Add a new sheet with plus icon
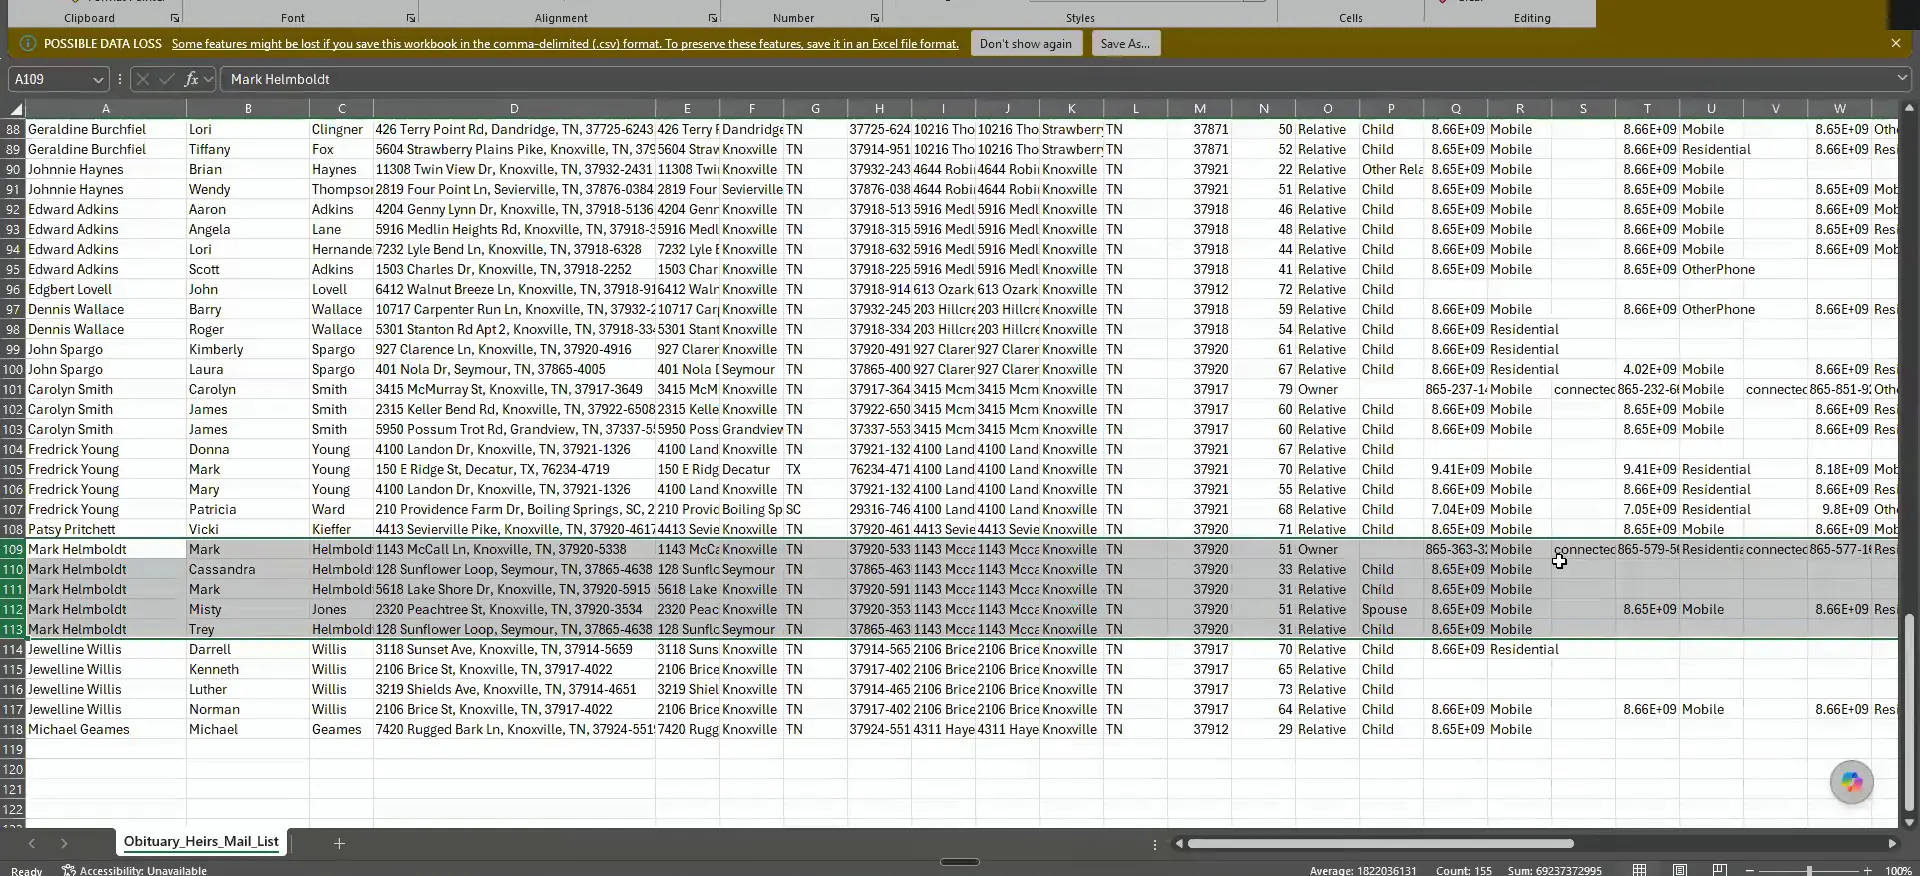The height and width of the screenshot is (876, 1920). pos(339,844)
